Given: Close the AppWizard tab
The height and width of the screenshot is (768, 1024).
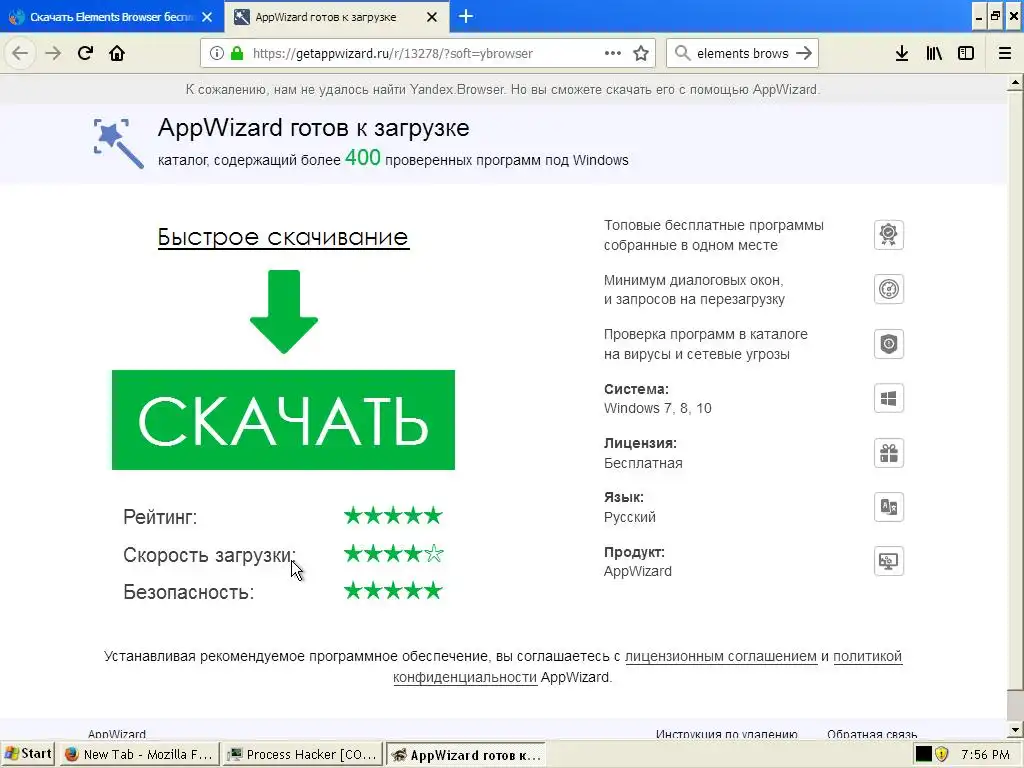Looking at the screenshot, I should [432, 17].
